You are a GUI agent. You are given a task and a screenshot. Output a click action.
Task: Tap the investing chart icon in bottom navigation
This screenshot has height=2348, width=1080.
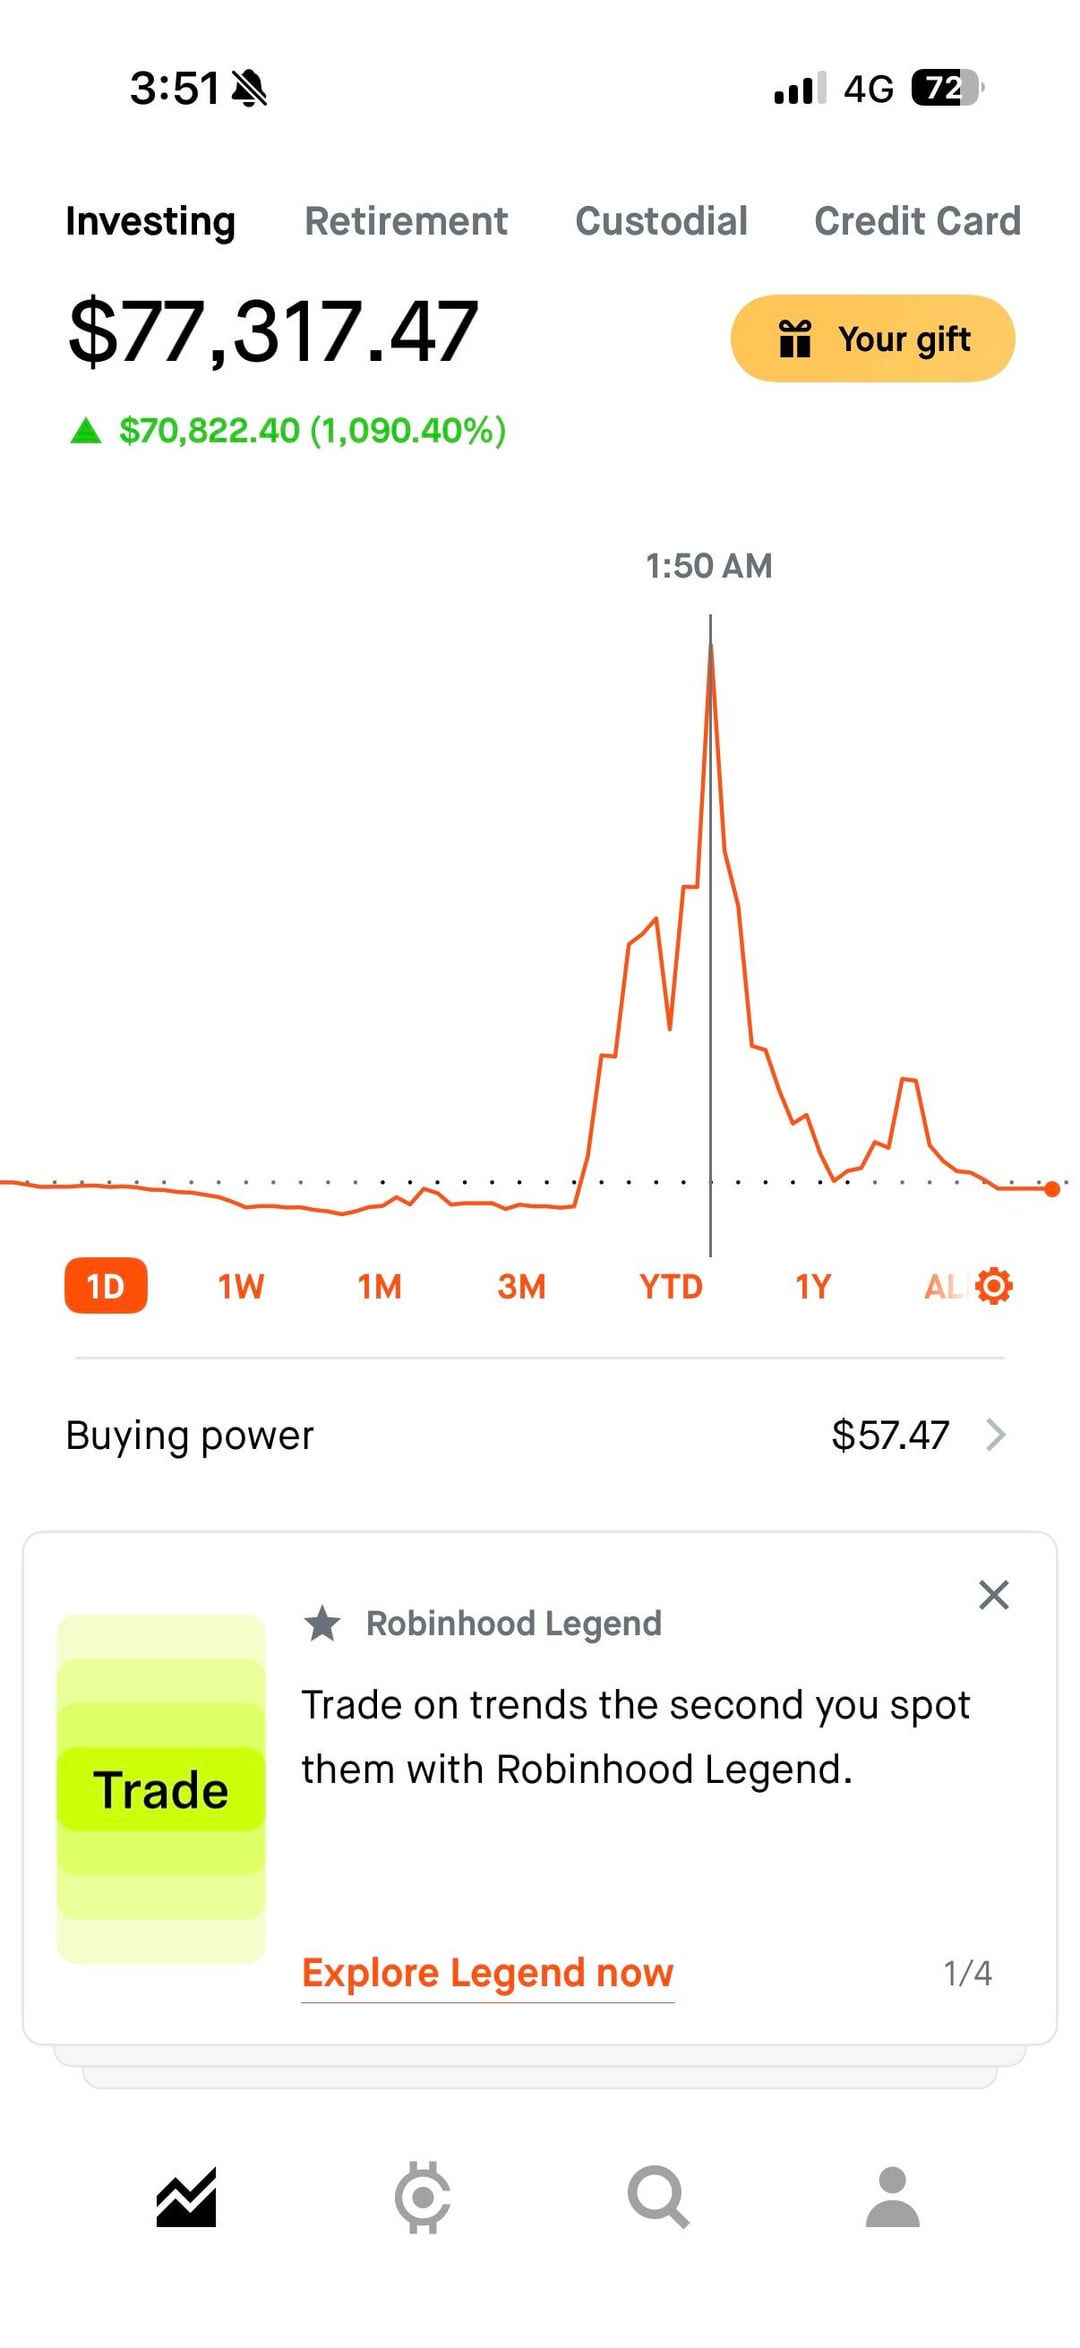click(x=186, y=2198)
